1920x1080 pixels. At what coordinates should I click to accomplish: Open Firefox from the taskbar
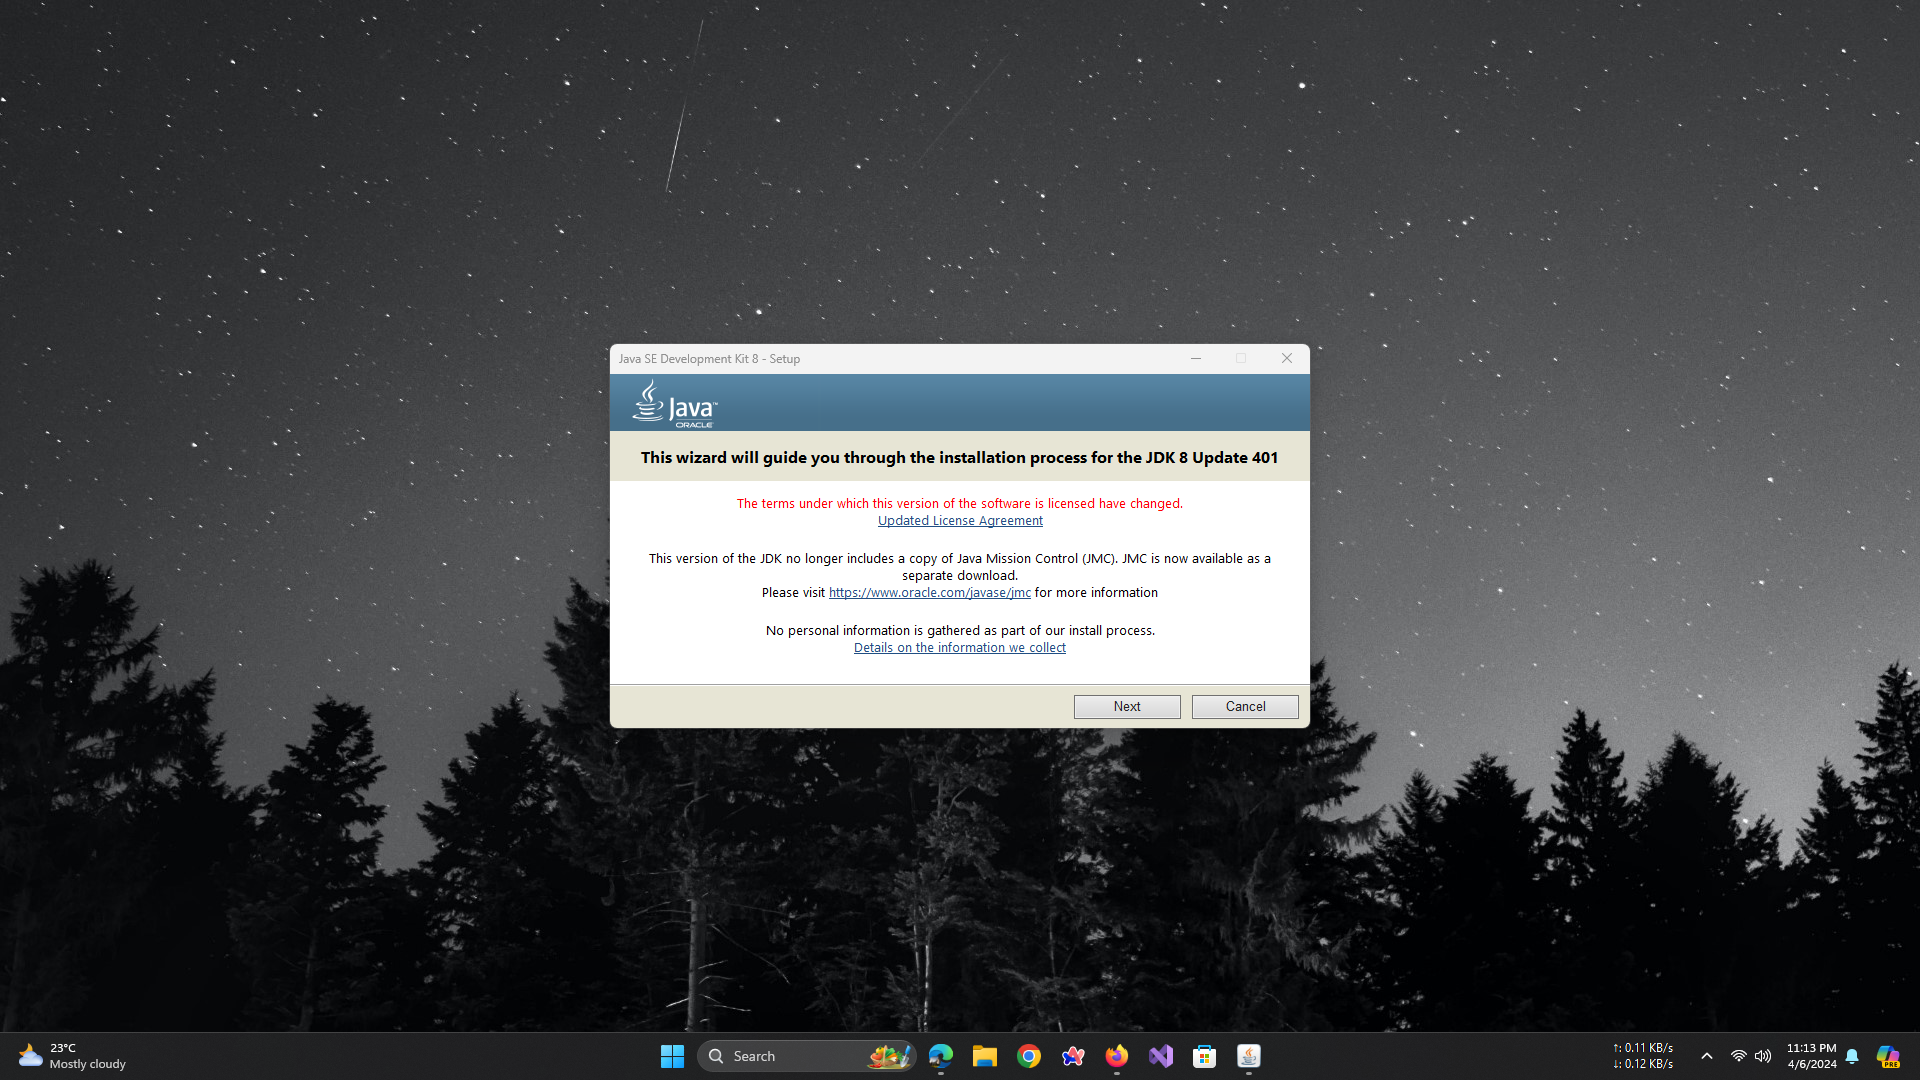(1117, 1056)
